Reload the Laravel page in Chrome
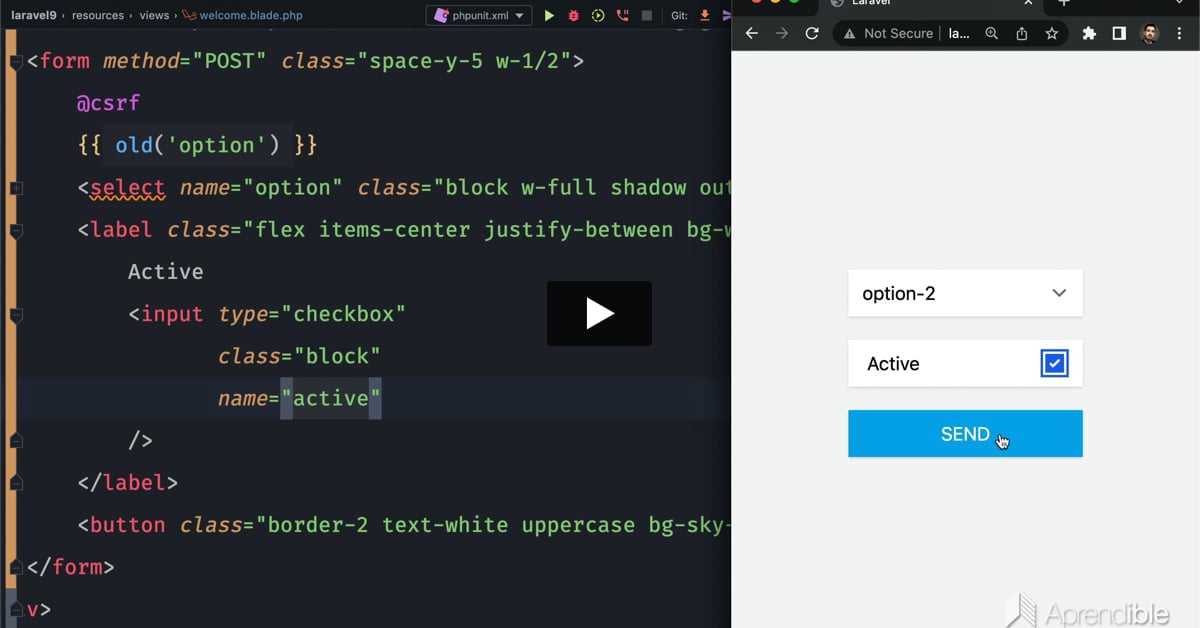The height and width of the screenshot is (628, 1200). 812,33
